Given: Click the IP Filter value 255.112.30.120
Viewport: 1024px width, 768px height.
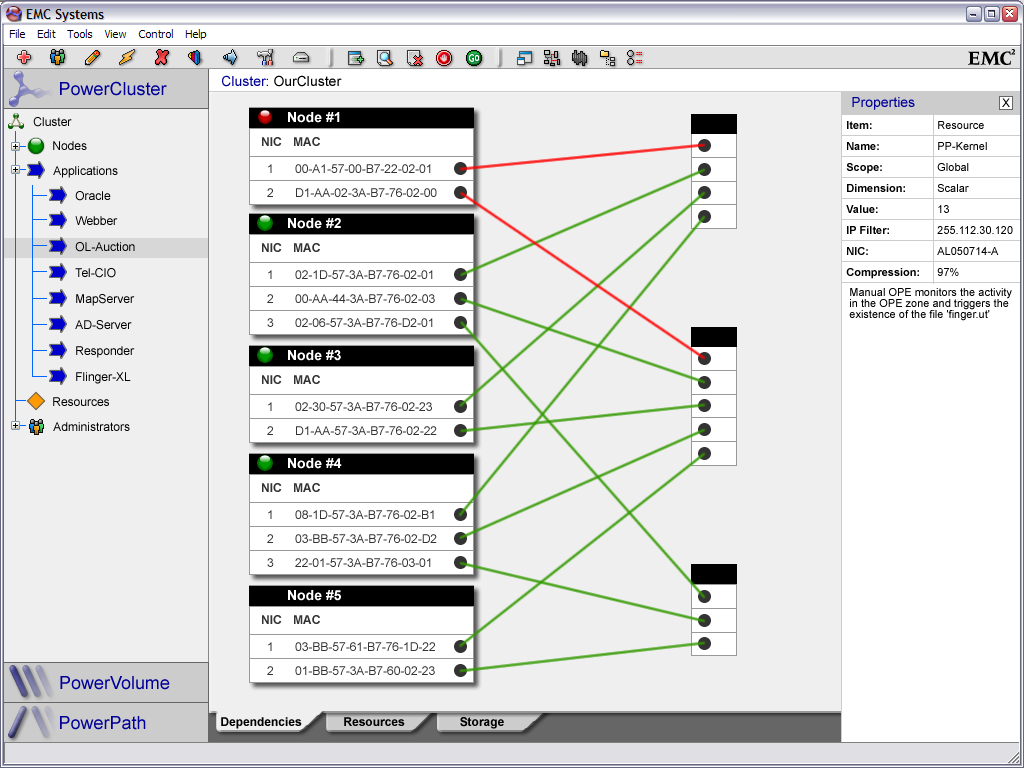Looking at the screenshot, I should [x=974, y=230].
